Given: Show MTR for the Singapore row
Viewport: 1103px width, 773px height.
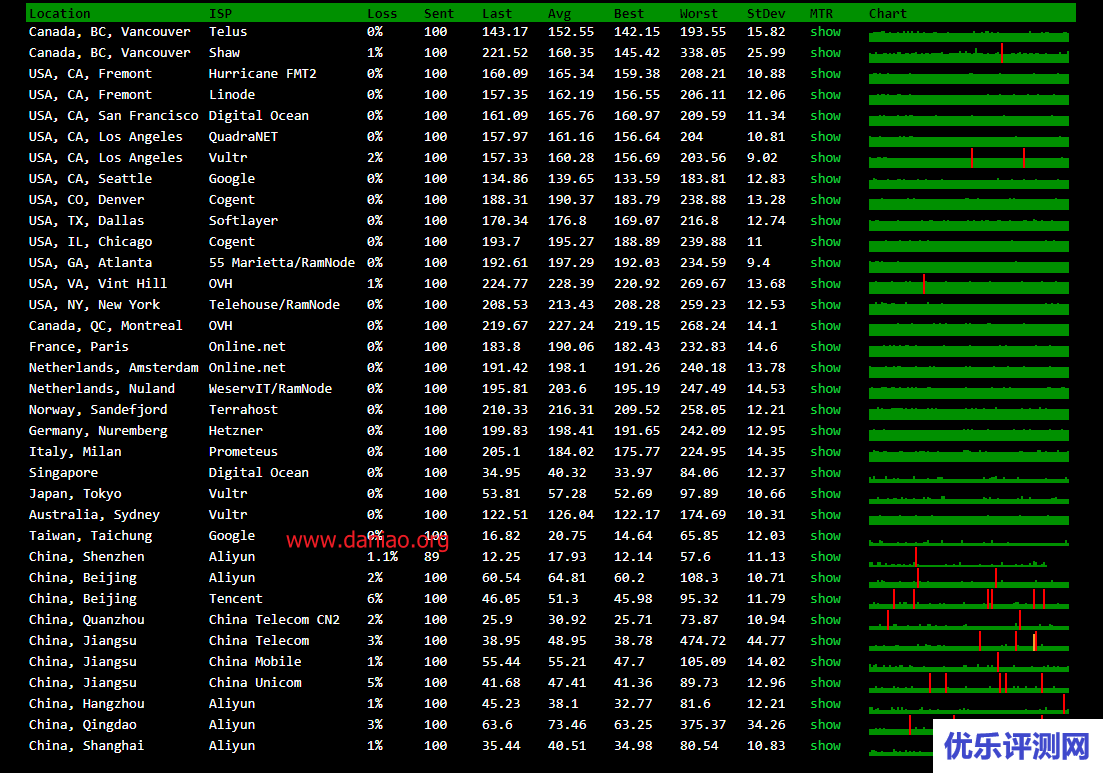Looking at the screenshot, I should click(825, 473).
